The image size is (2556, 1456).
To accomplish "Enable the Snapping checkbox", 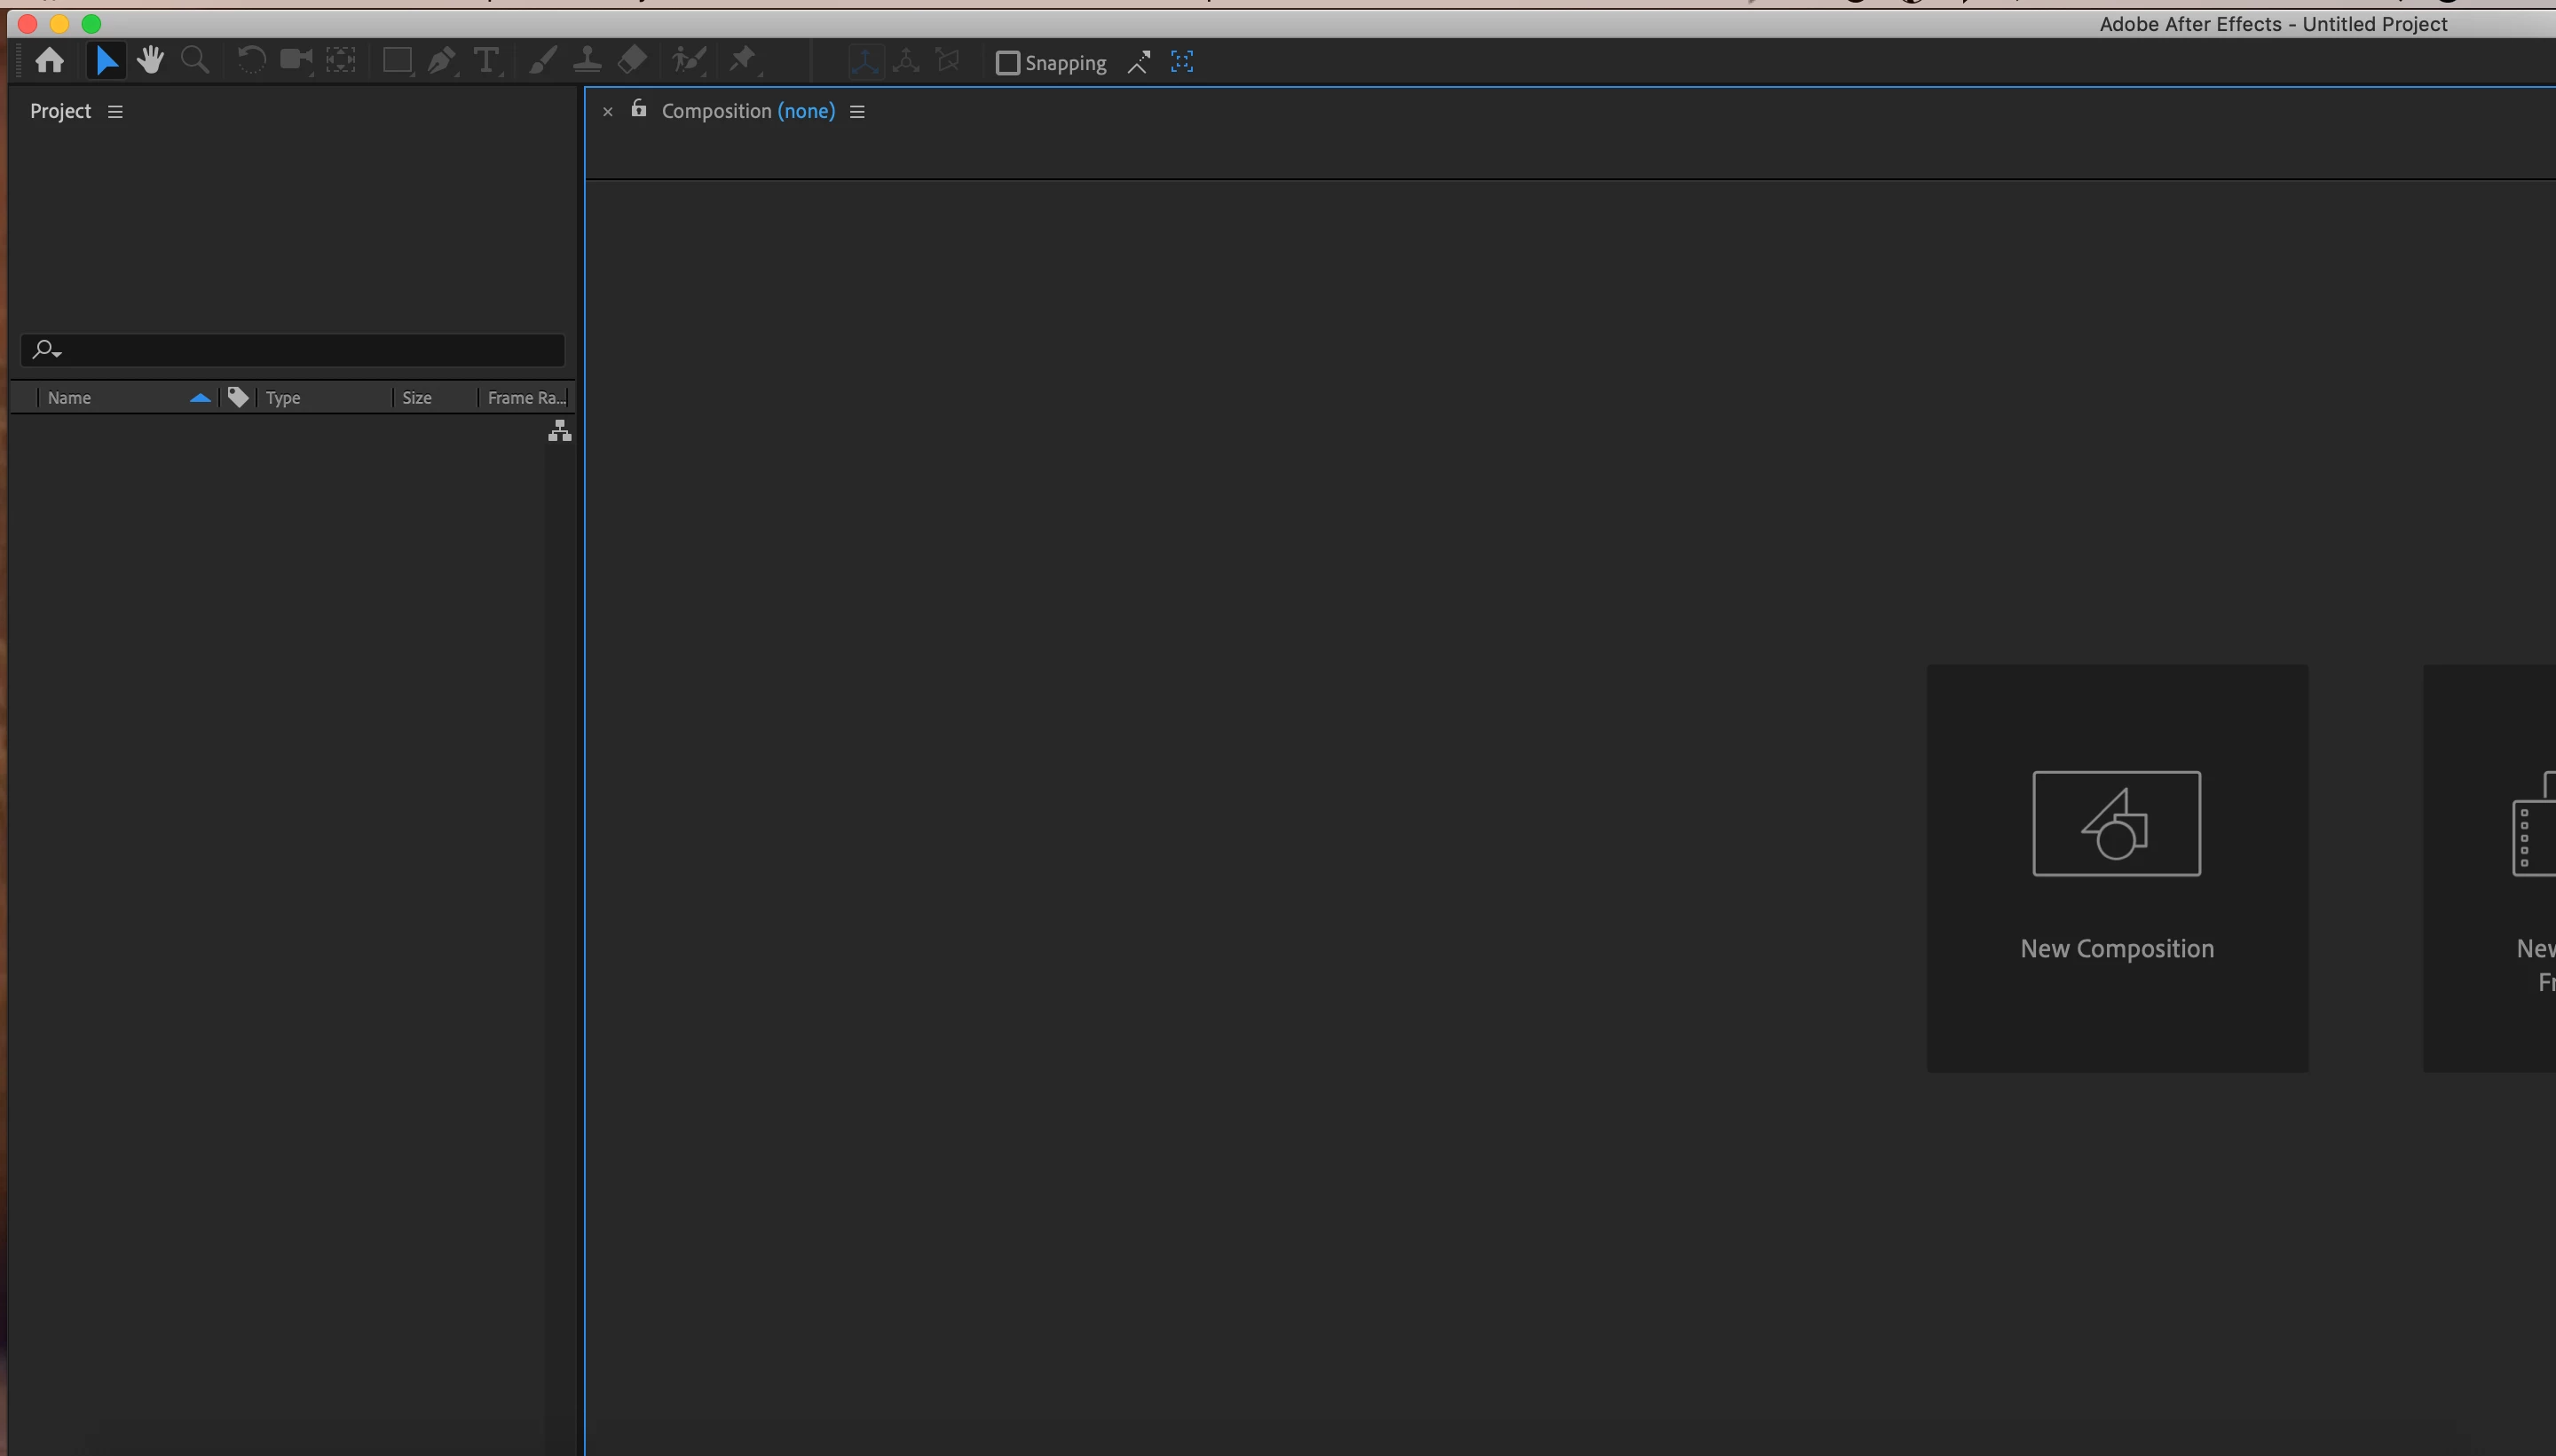I will (x=1007, y=63).
